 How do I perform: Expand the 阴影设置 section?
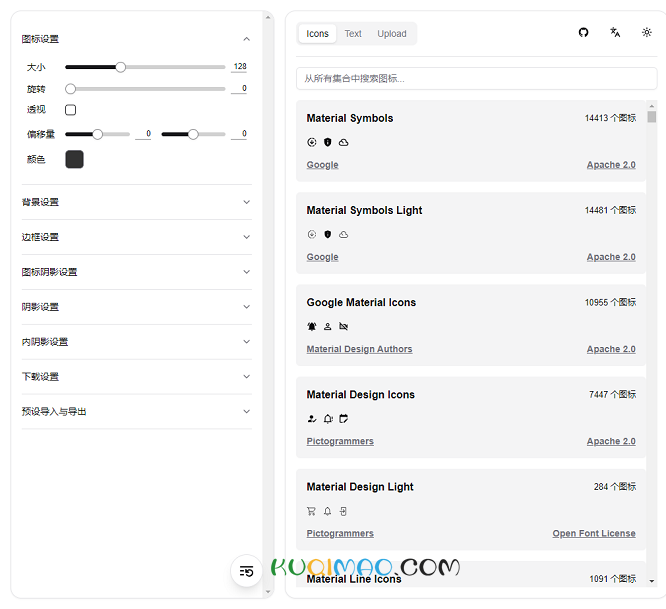click(x=136, y=307)
